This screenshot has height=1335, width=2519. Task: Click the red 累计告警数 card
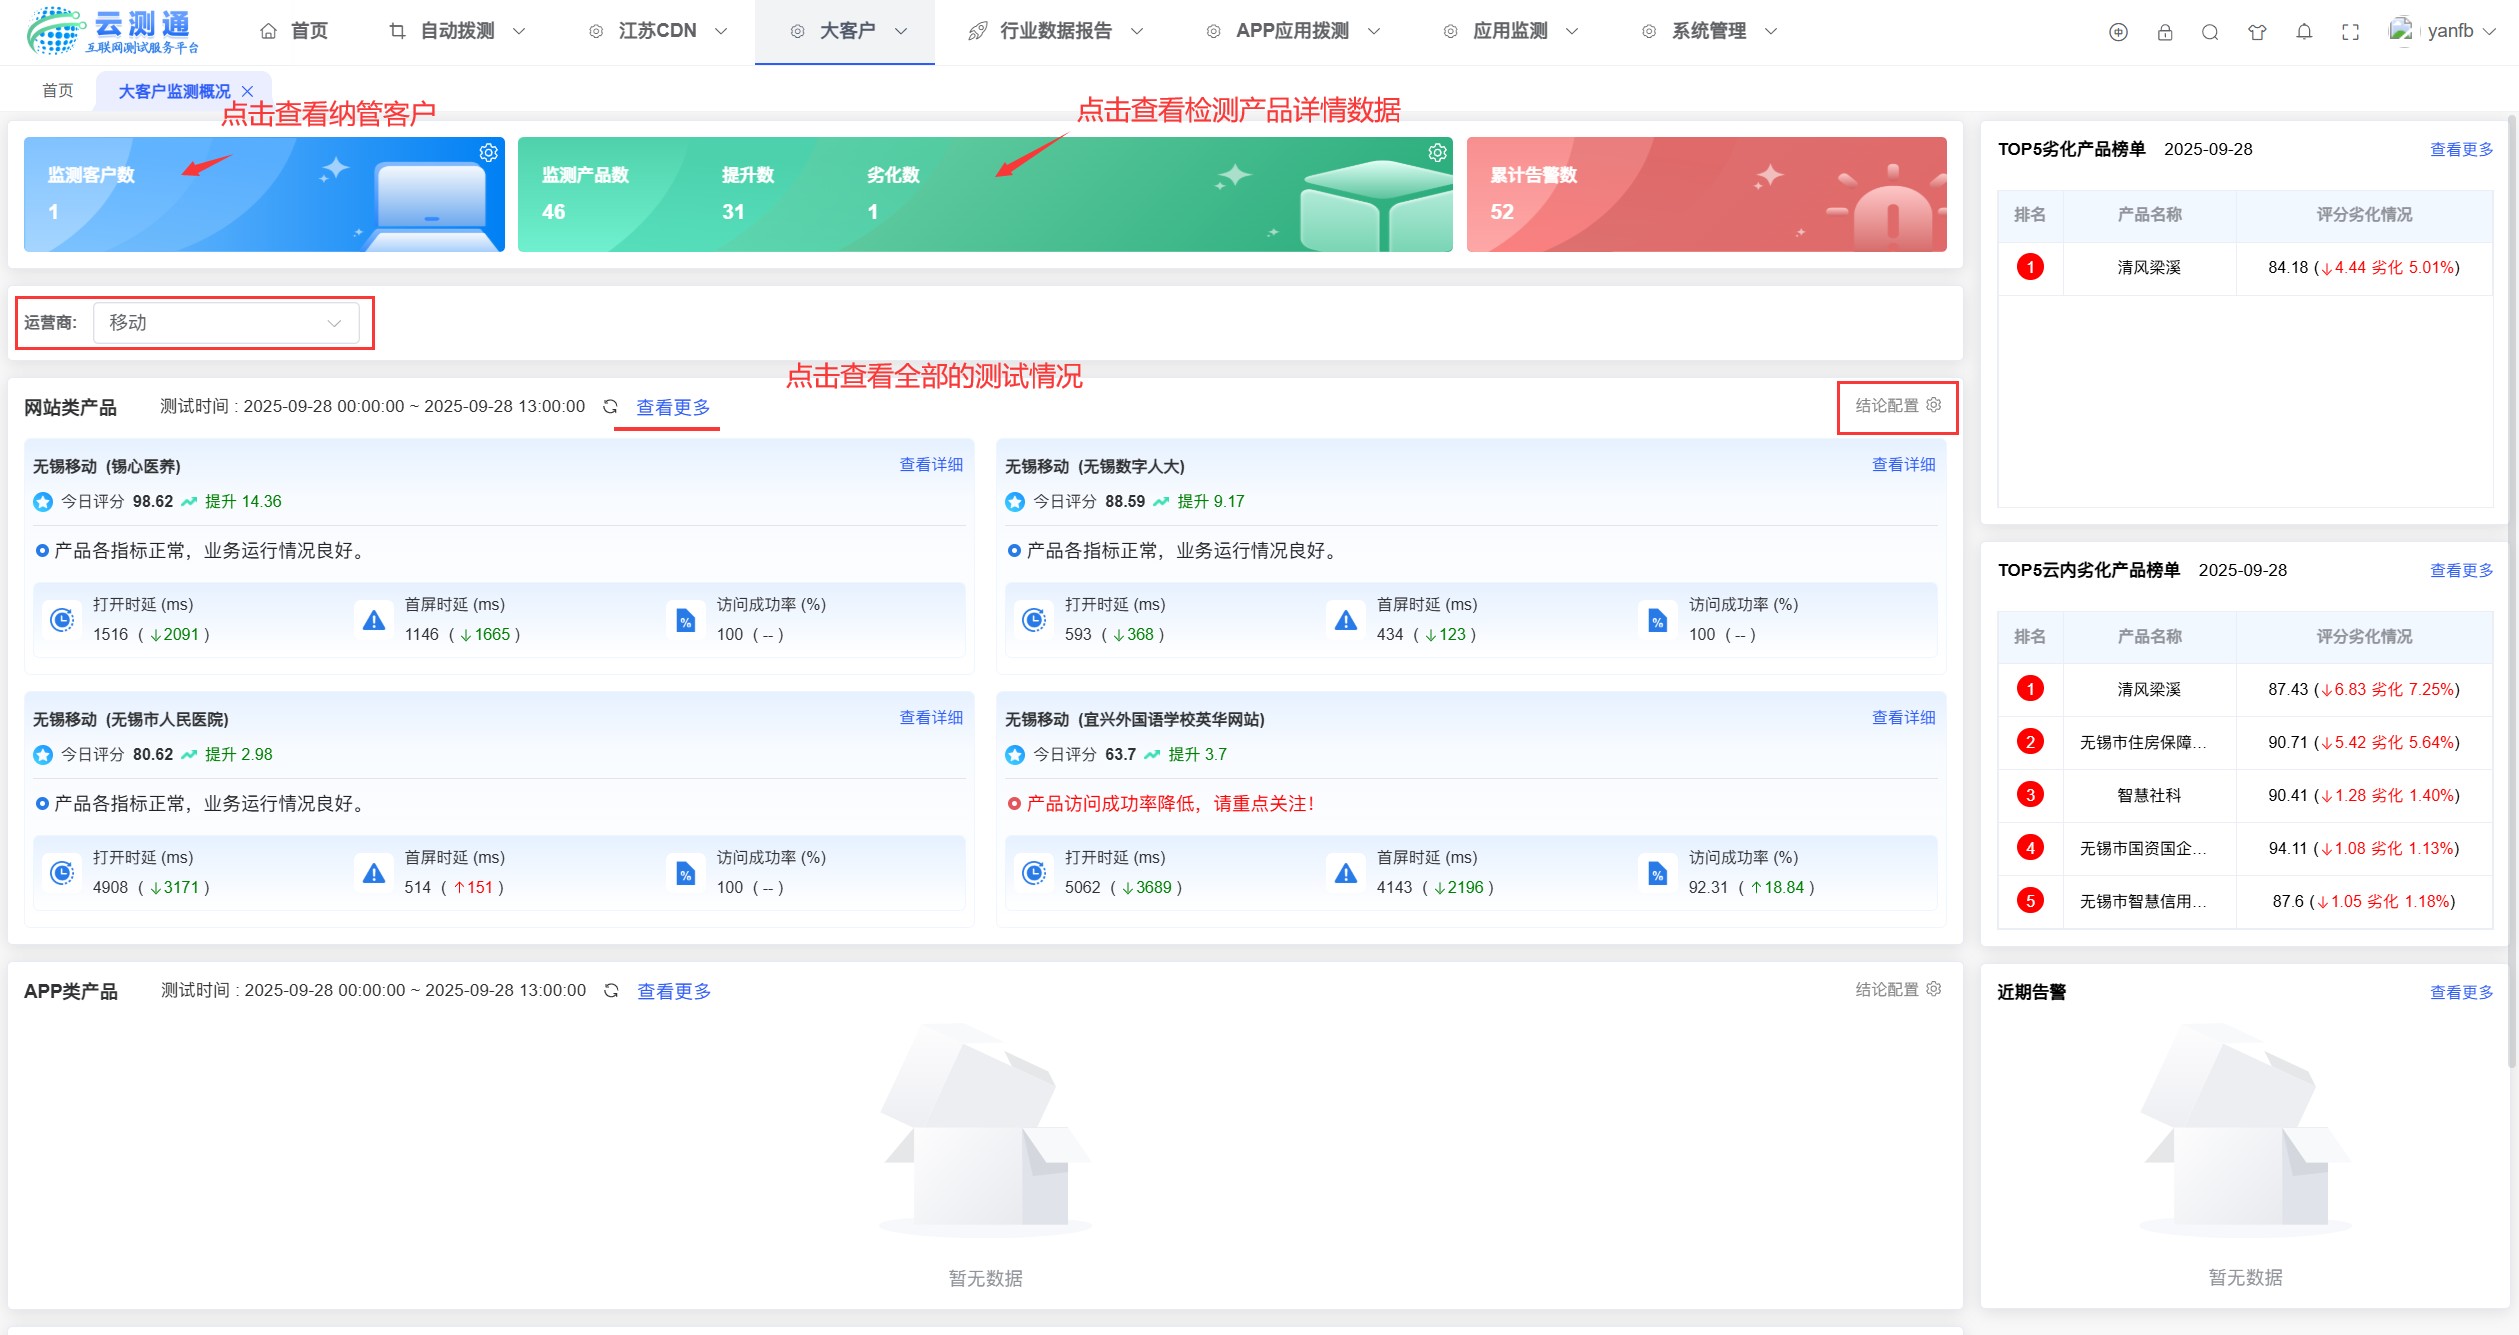click(1706, 194)
